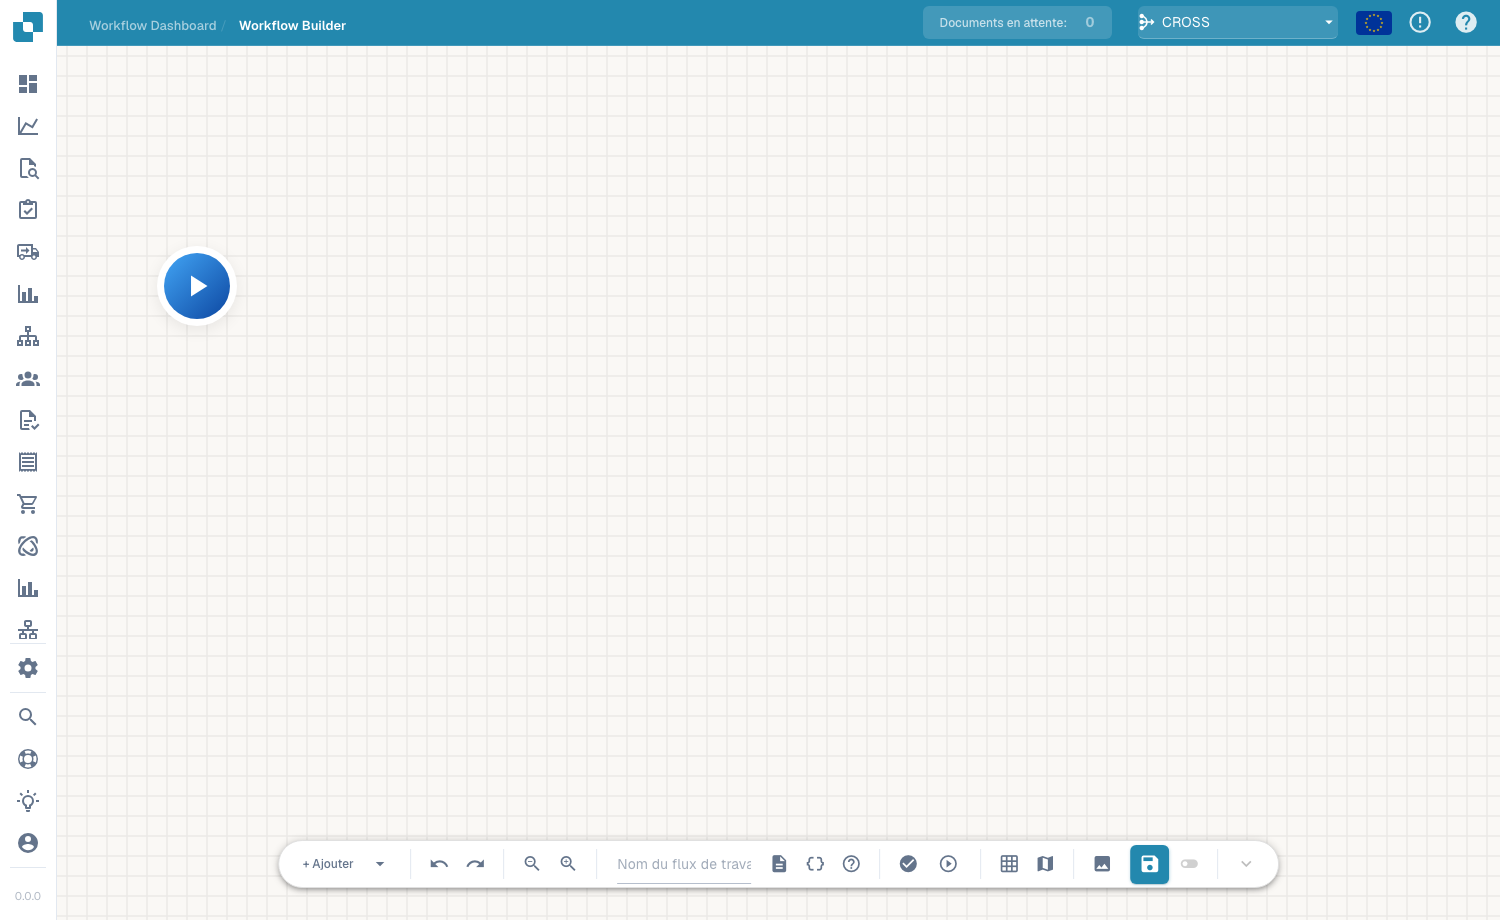Toggle the canvas grid icon
1500x920 pixels.
[x=1009, y=864]
